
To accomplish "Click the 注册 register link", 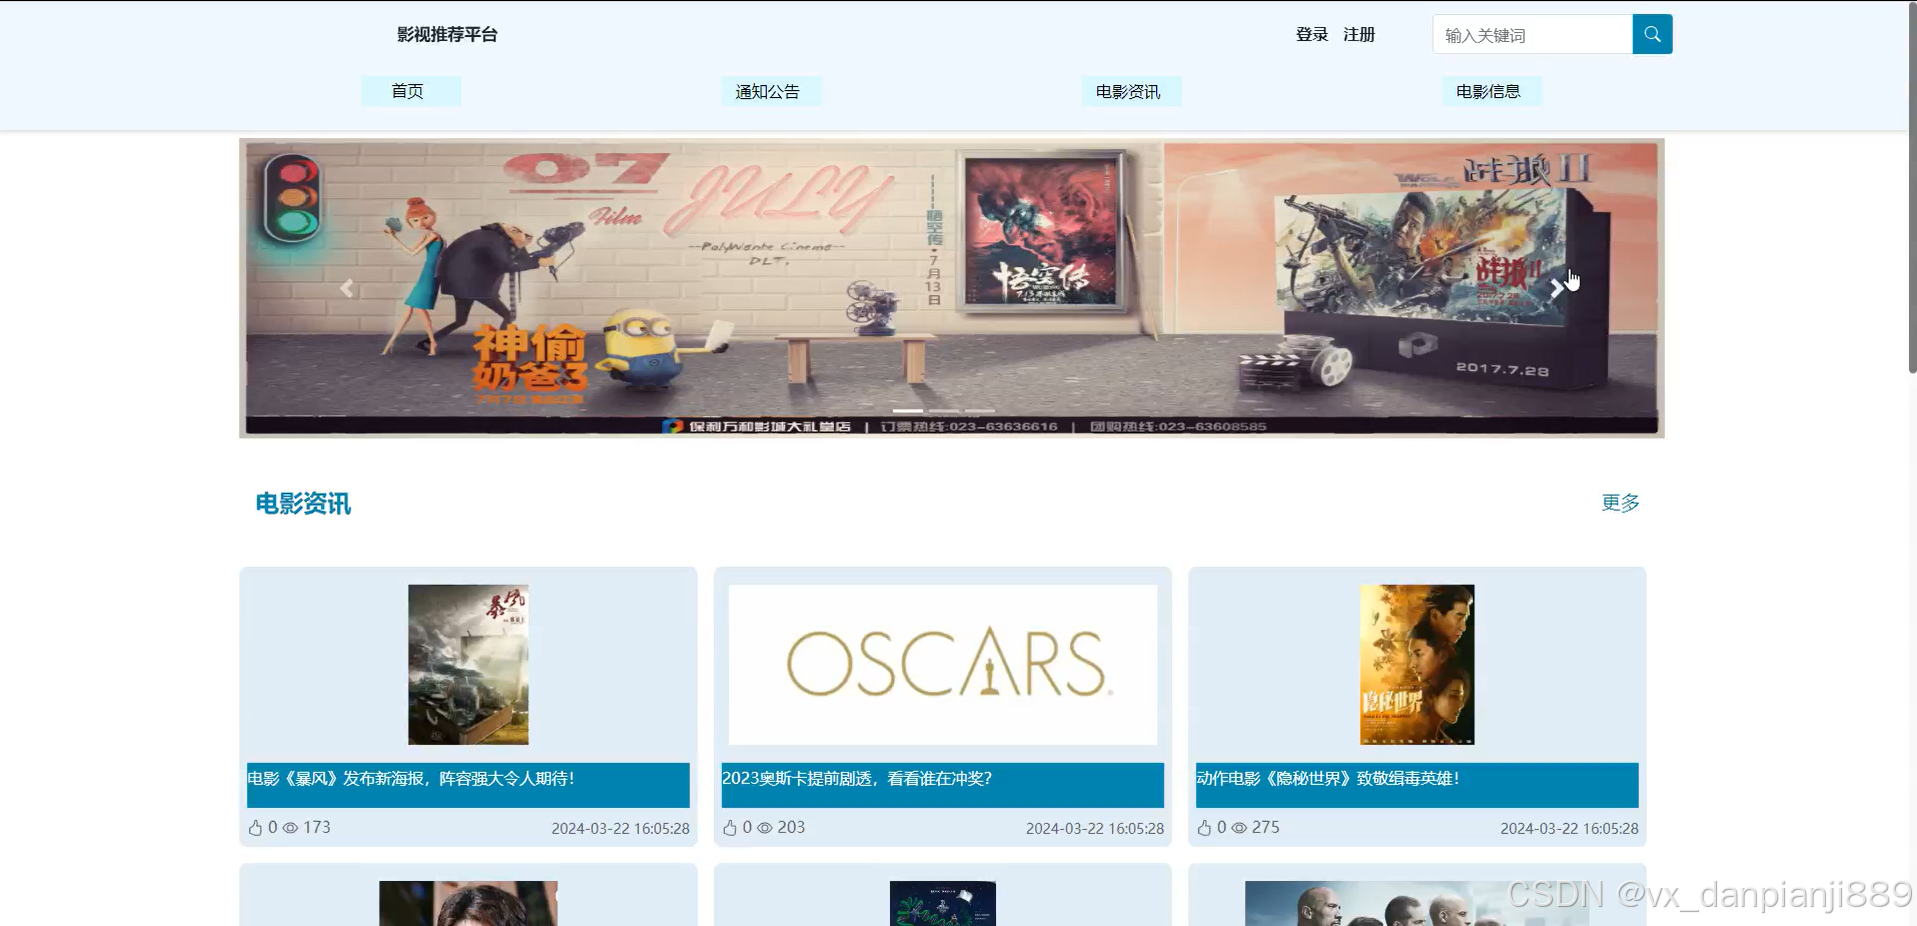I will coord(1359,34).
